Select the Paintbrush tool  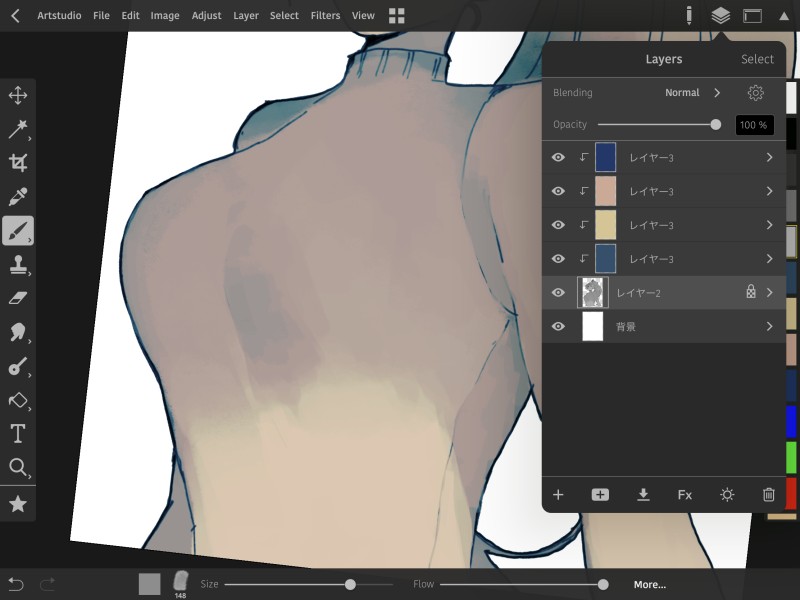pyautogui.click(x=18, y=231)
